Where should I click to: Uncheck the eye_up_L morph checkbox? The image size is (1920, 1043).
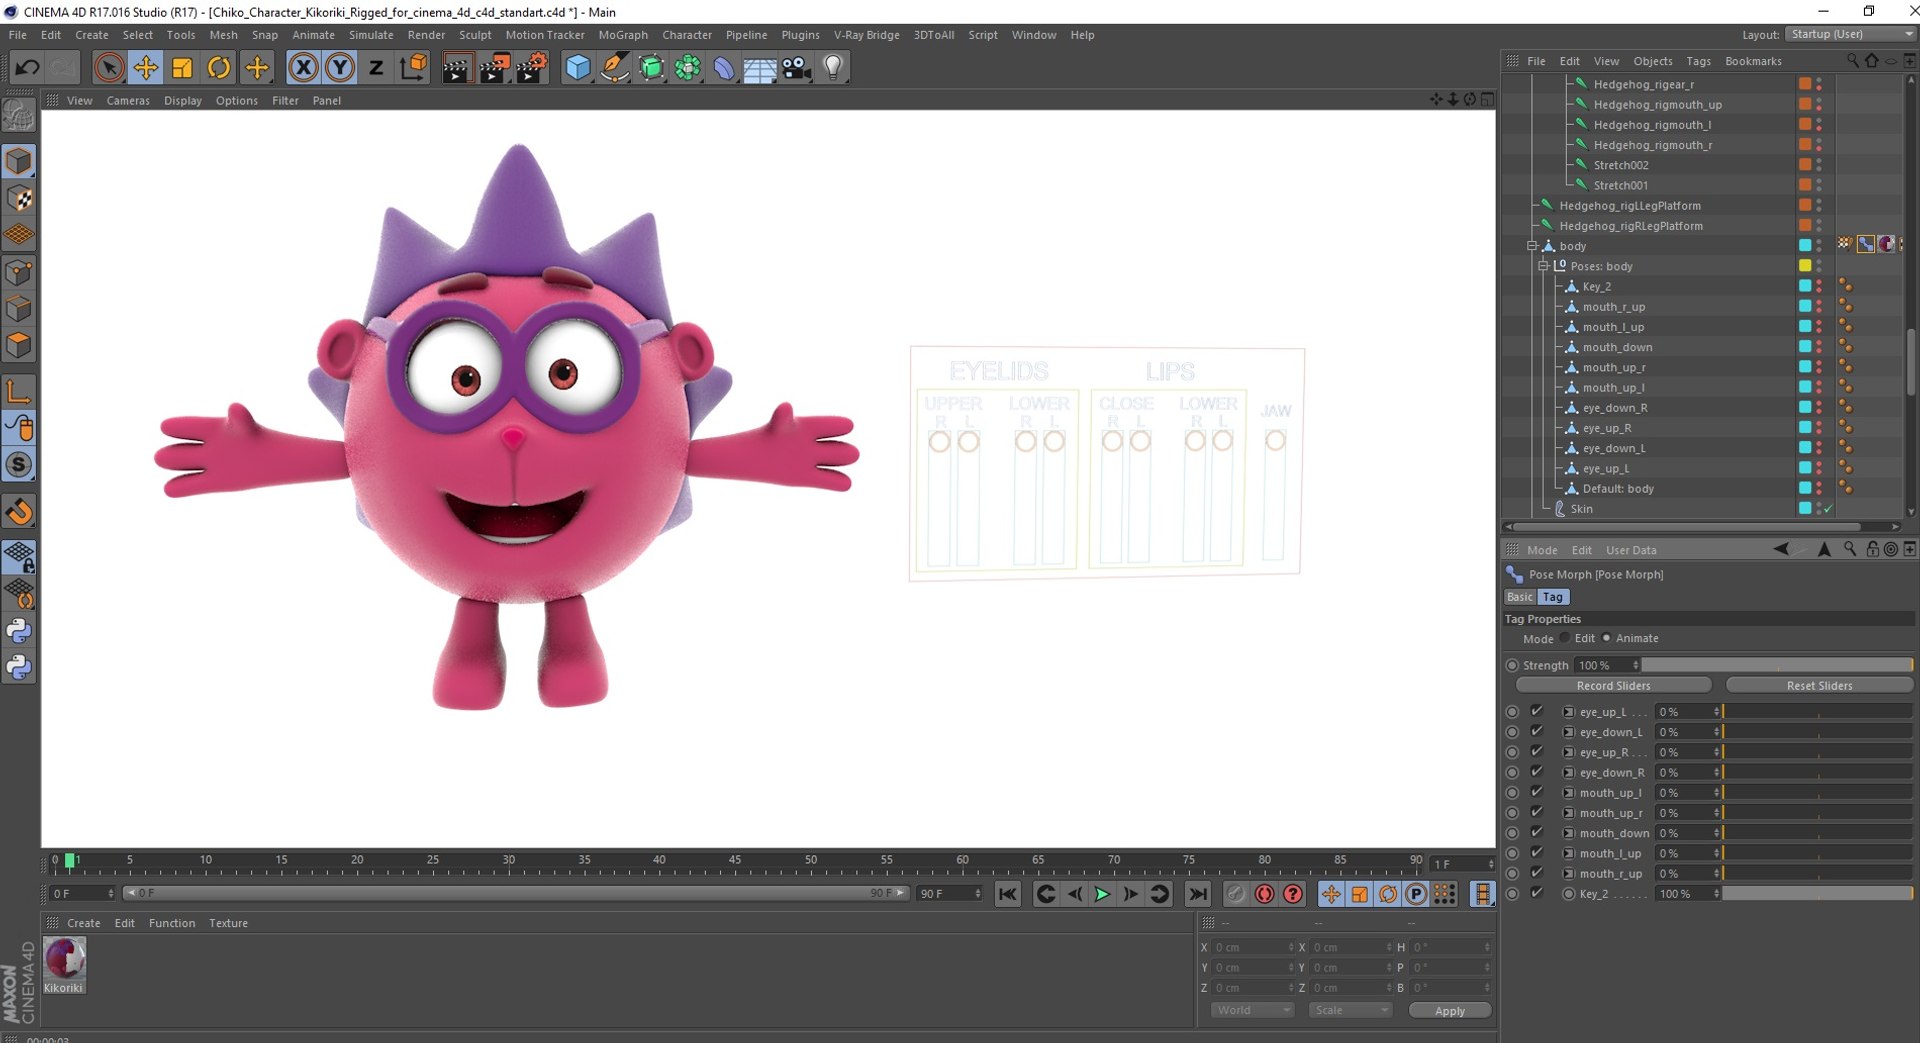(x=1537, y=712)
